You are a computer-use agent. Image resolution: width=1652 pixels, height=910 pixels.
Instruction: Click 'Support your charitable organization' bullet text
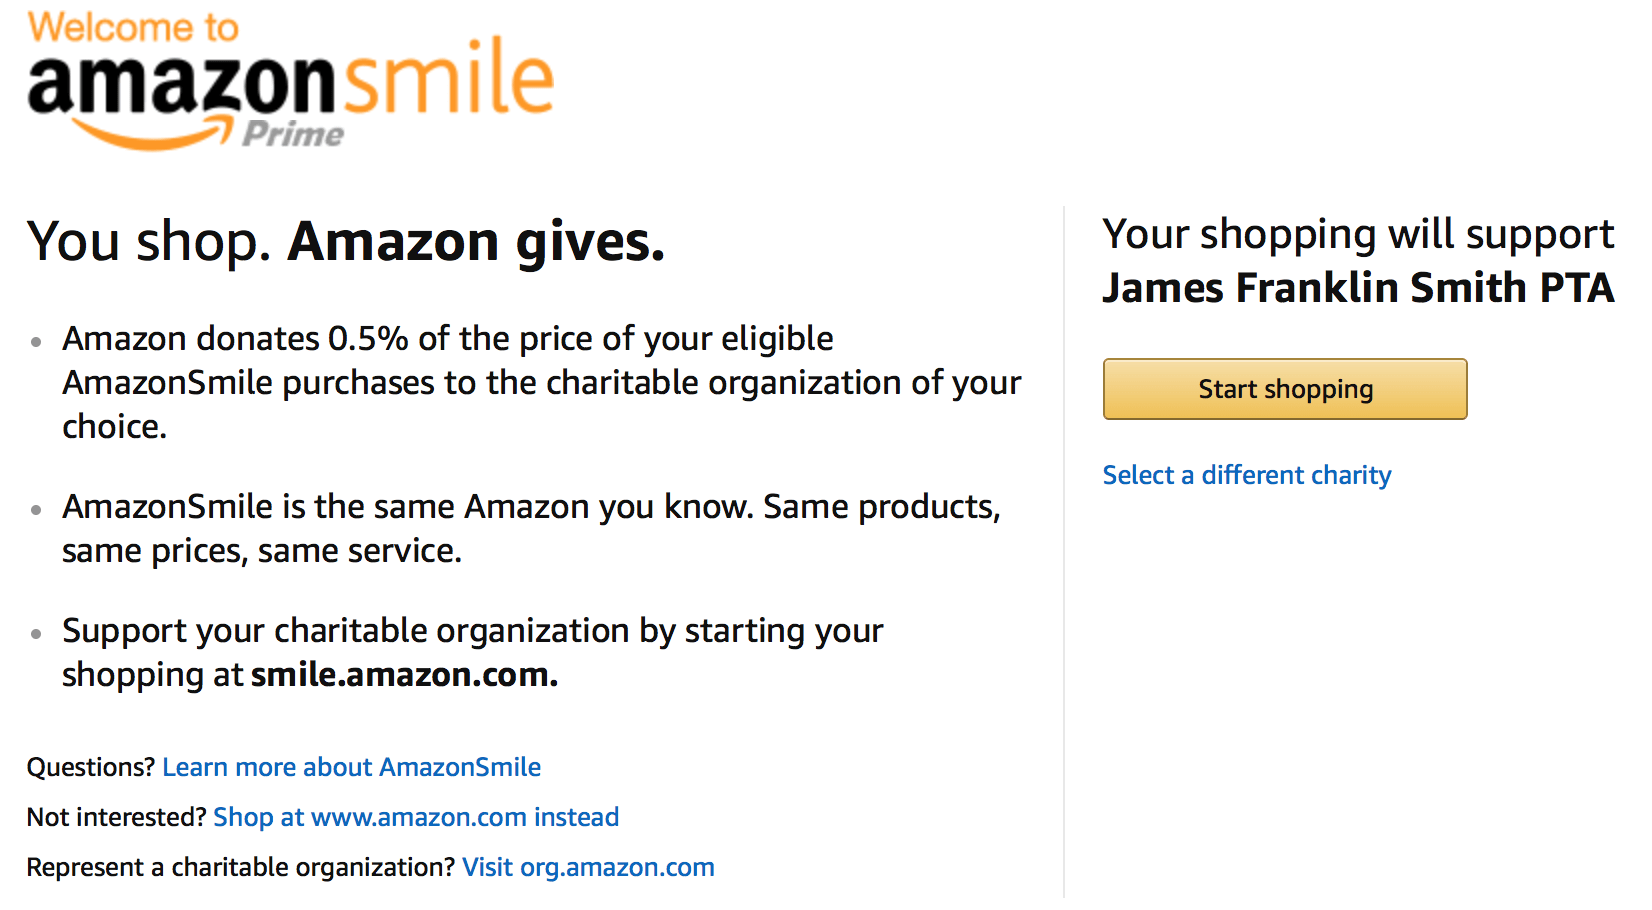pos(473,653)
